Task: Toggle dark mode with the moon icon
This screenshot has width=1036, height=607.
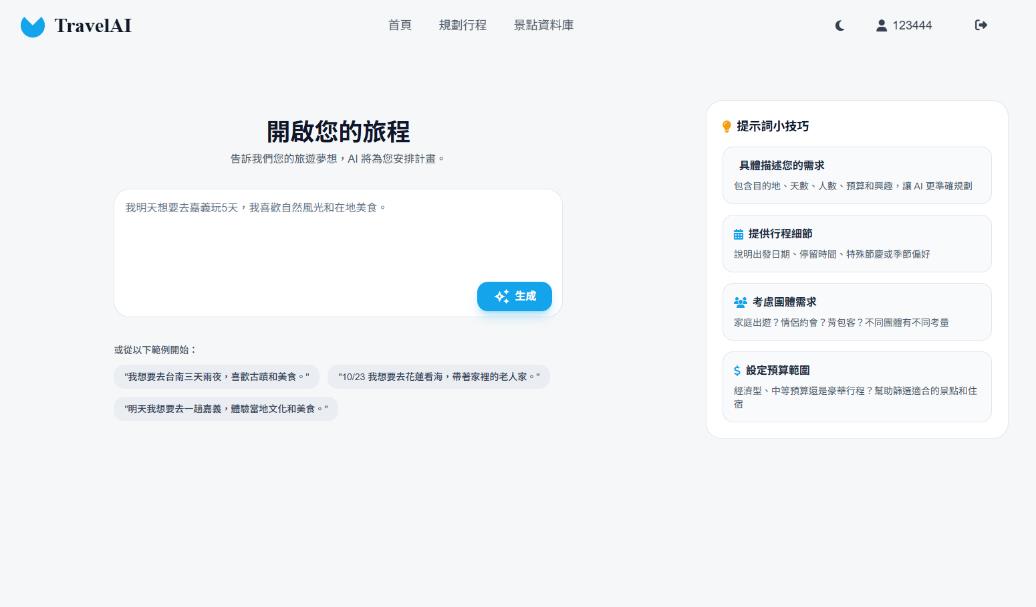Action: coord(839,26)
